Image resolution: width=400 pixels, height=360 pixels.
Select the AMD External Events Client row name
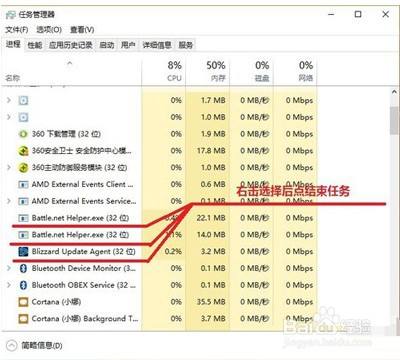click(82, 184)
